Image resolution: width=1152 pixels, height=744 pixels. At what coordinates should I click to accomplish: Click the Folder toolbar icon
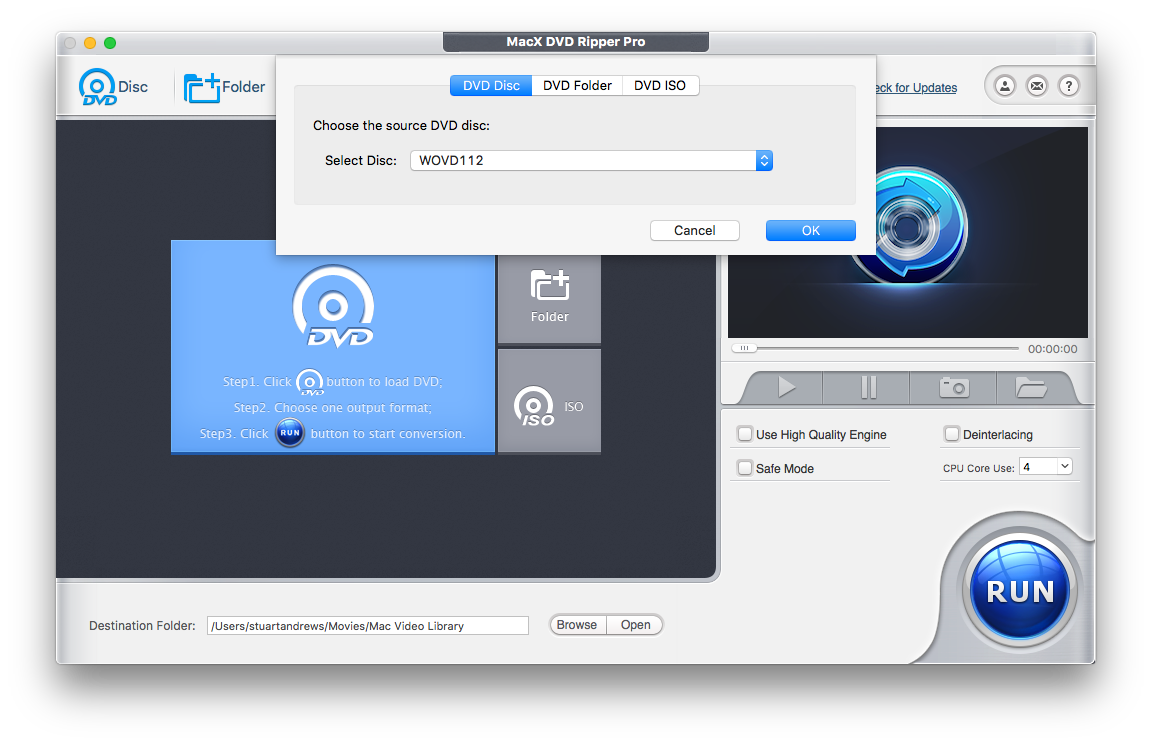[223, 87]
